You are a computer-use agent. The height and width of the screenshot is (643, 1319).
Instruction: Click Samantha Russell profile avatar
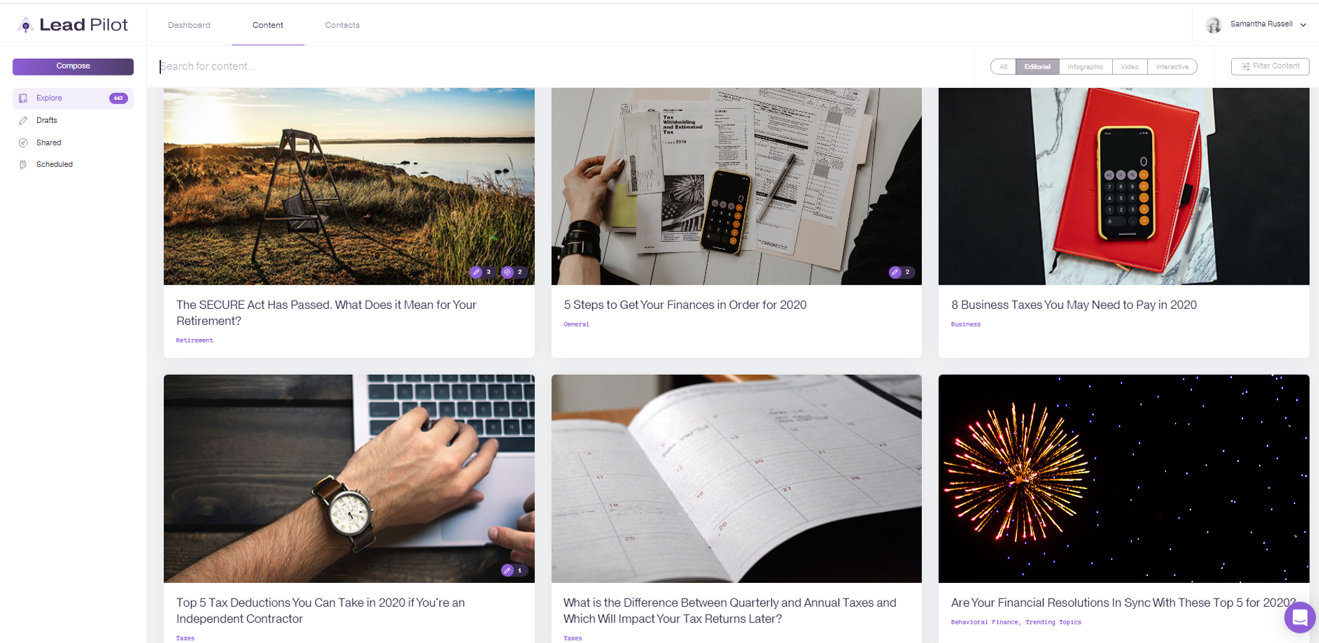[x=1213, y=24]
